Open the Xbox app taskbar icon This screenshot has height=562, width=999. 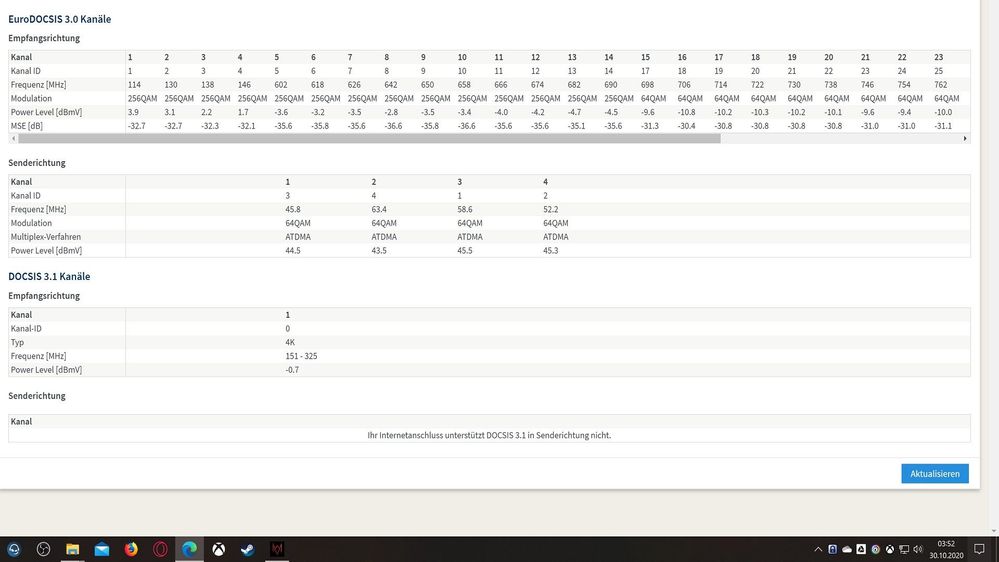[x=219, y=549]
